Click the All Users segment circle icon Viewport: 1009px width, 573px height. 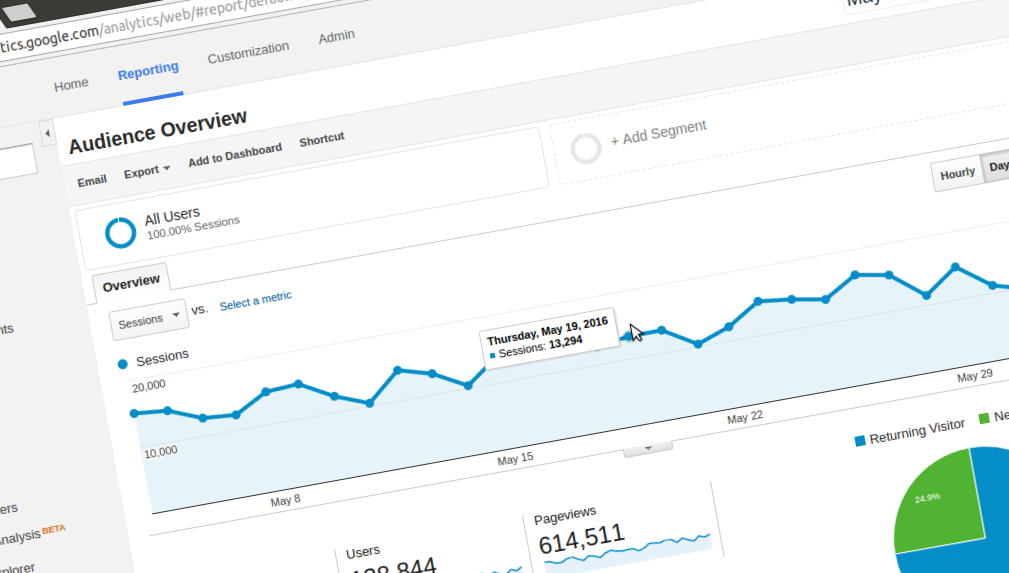pyautogui.click(x=120, y=232)
